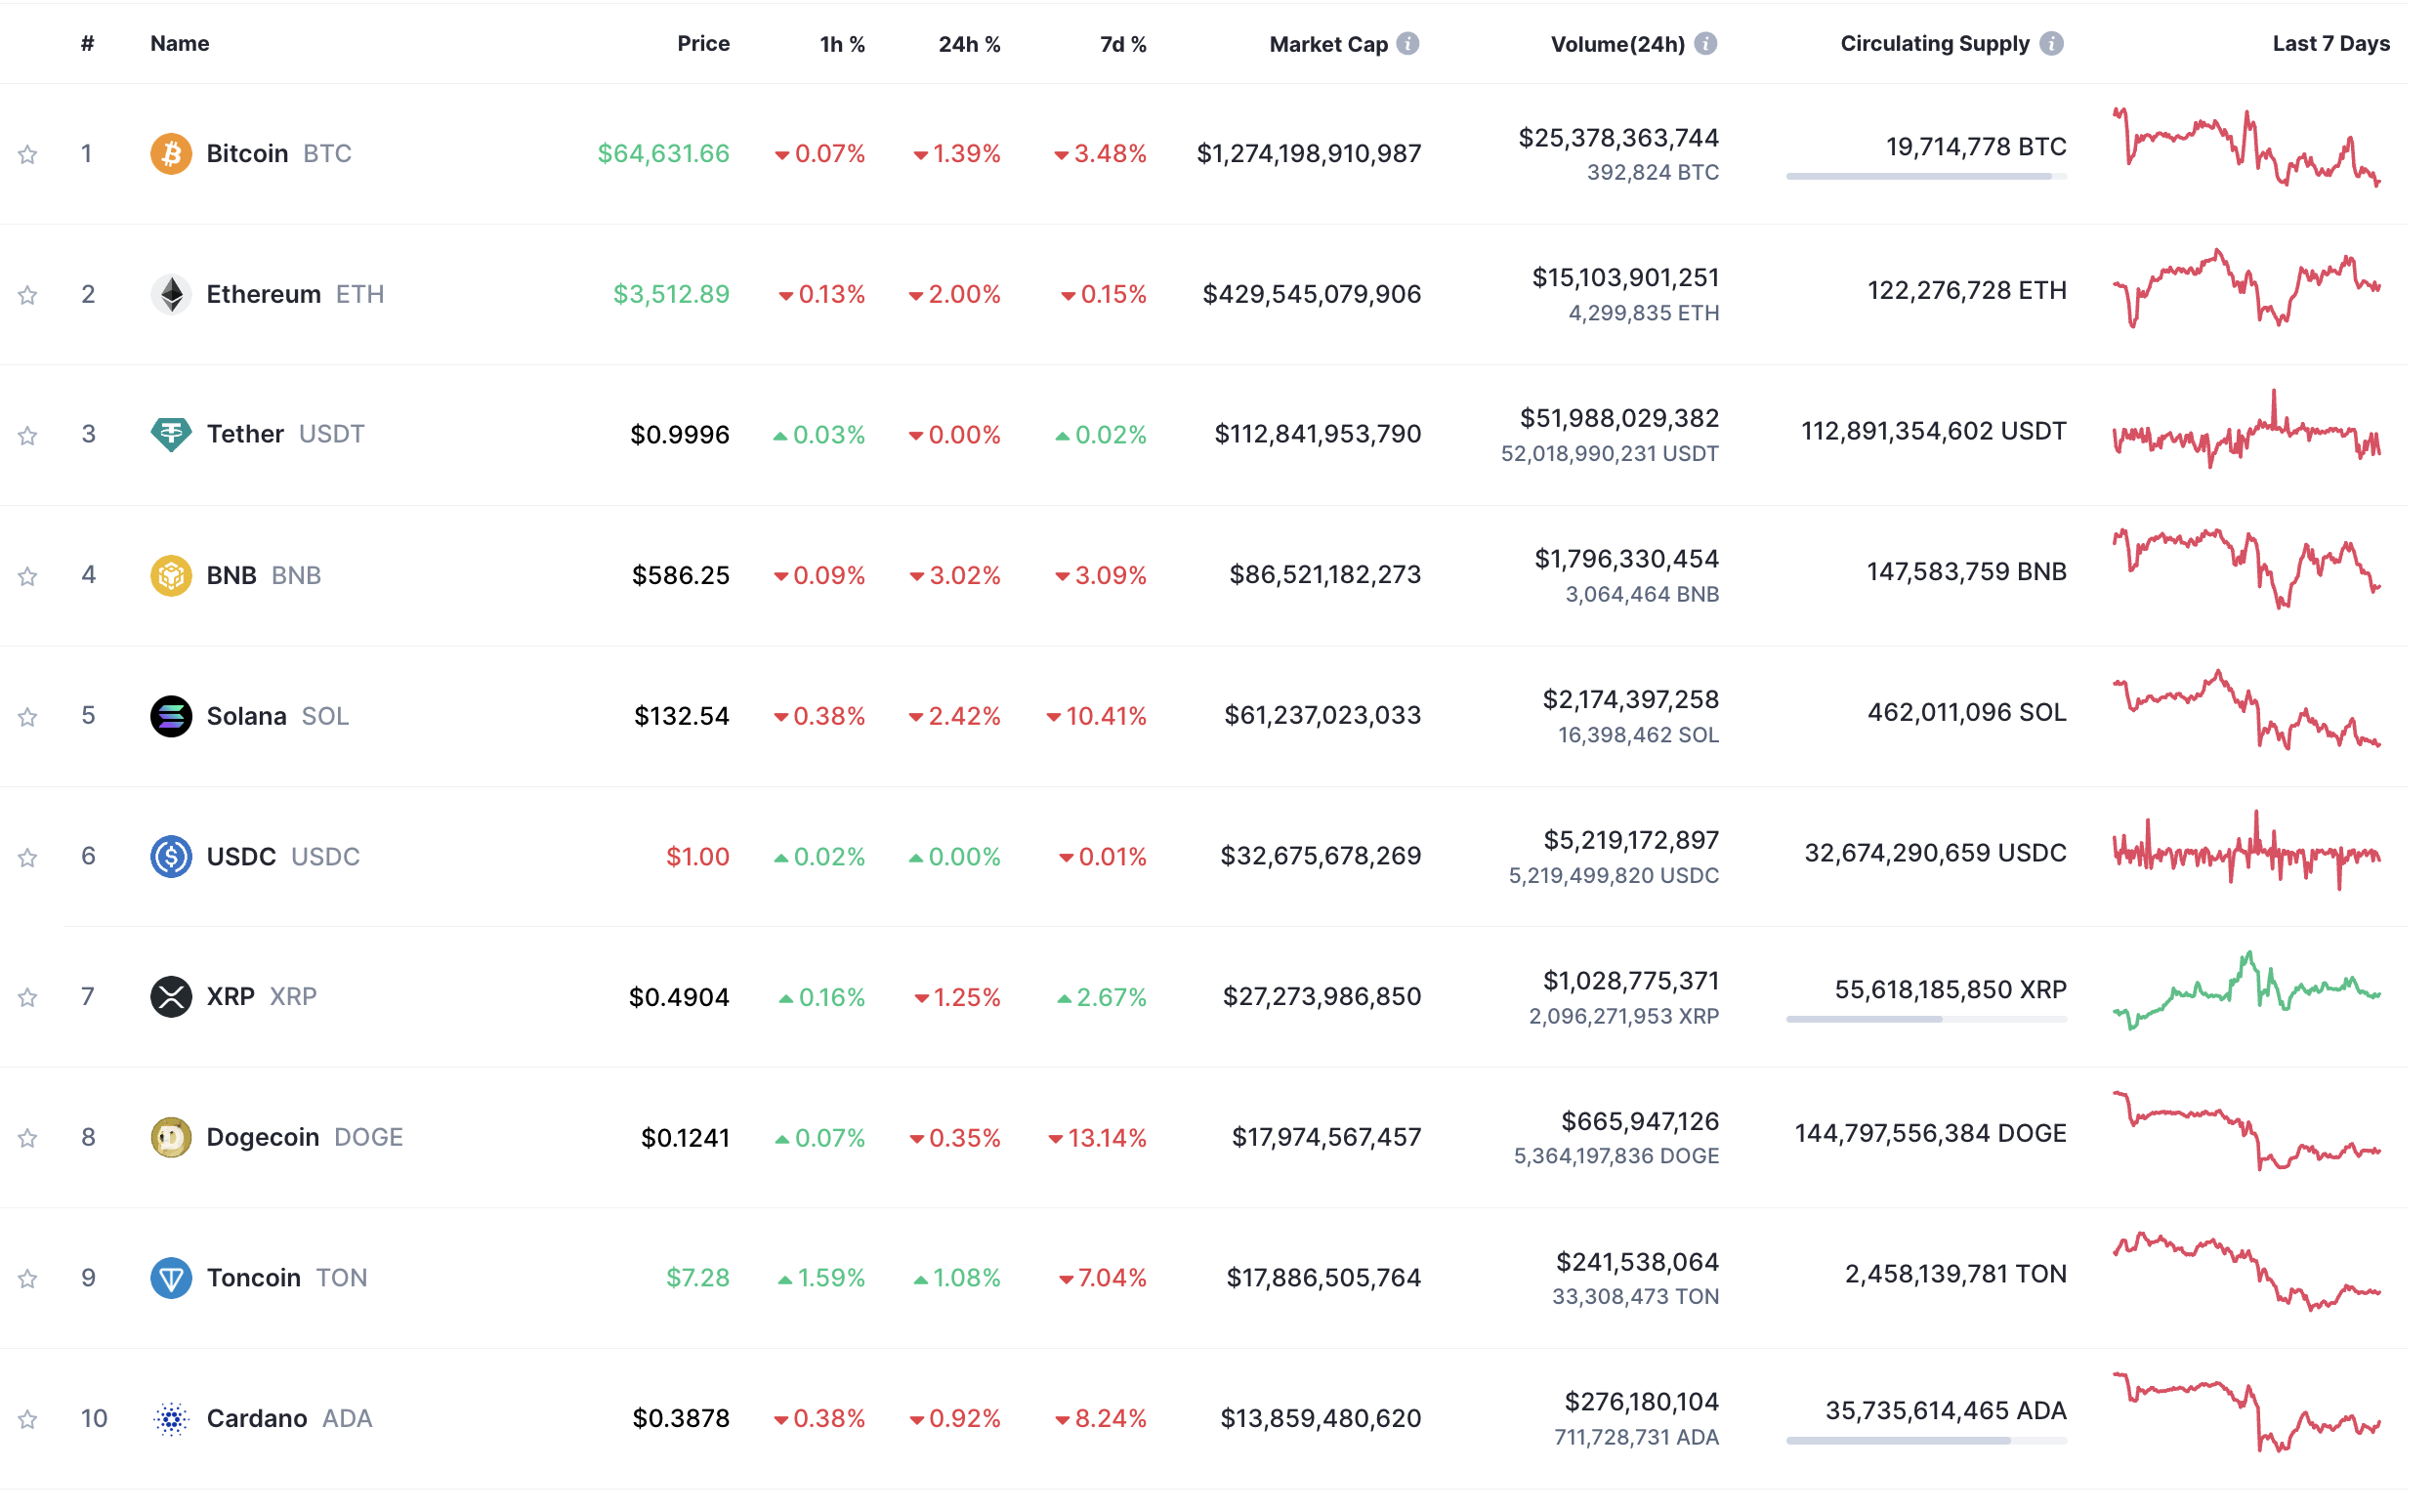Image resolution: width=2434 pixels, height=1512 pixels.
Task: Star Bitcoin to add to watchlist
Action: pyautogui.click(x=28, y=155)
